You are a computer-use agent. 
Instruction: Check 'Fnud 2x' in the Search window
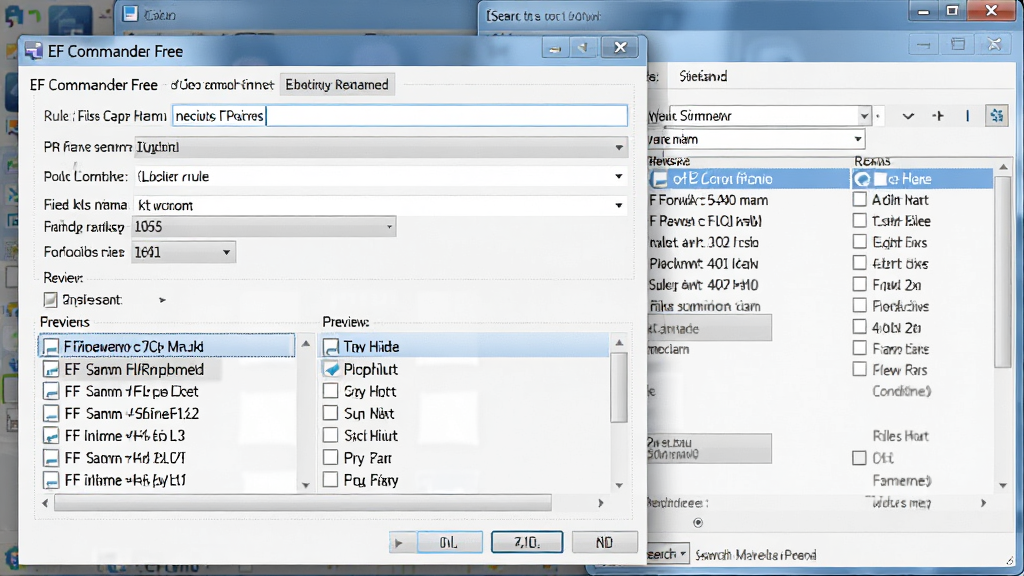tap(860, 285)
